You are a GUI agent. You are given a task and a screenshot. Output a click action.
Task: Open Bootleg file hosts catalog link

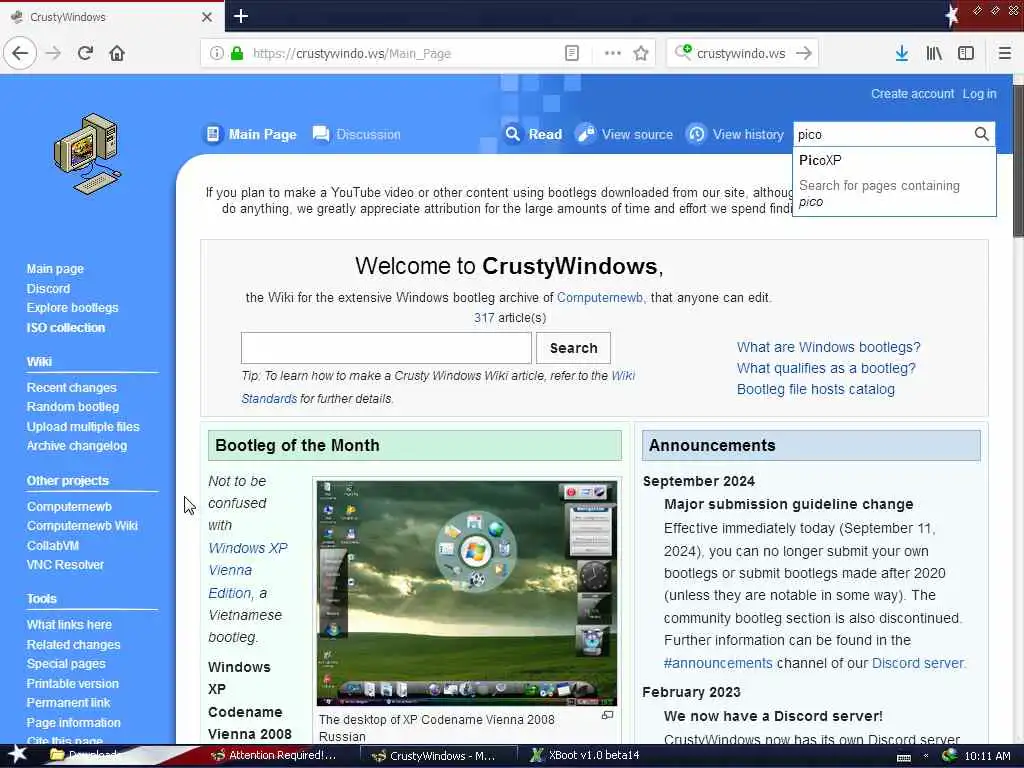816,389
